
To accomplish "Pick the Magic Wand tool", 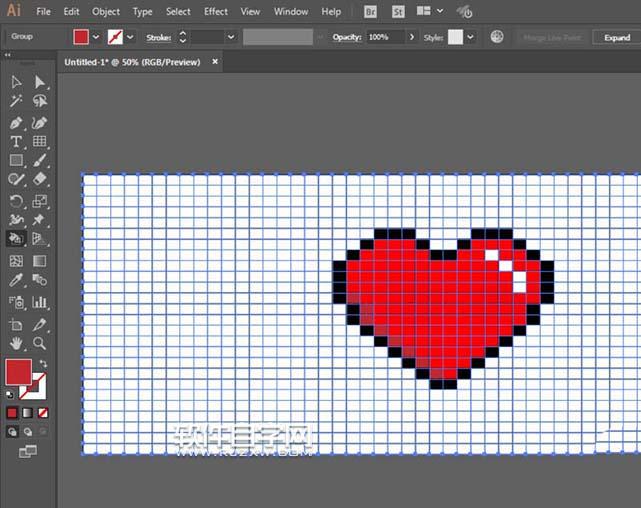I will (x=16, y=101).
